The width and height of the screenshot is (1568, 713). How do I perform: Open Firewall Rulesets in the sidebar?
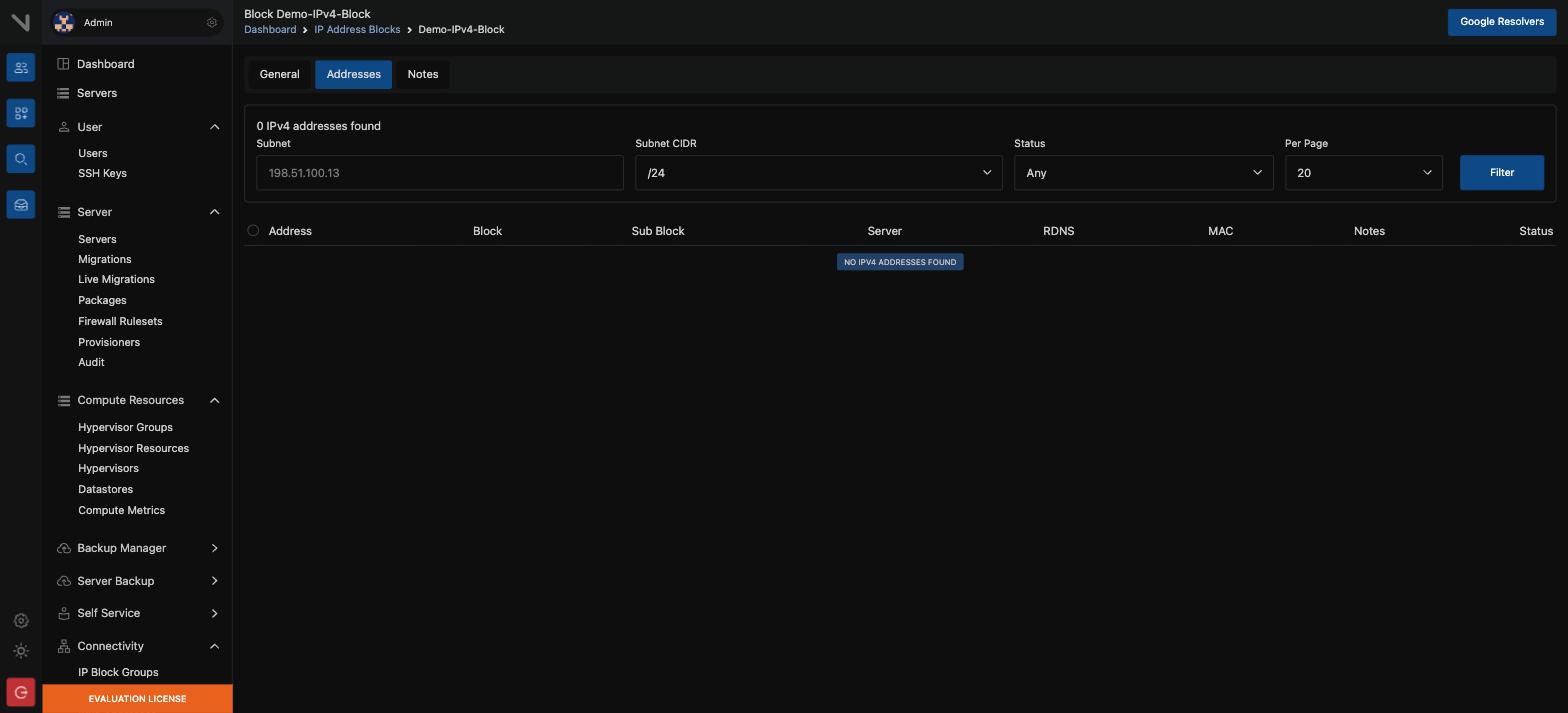point(120,322)
